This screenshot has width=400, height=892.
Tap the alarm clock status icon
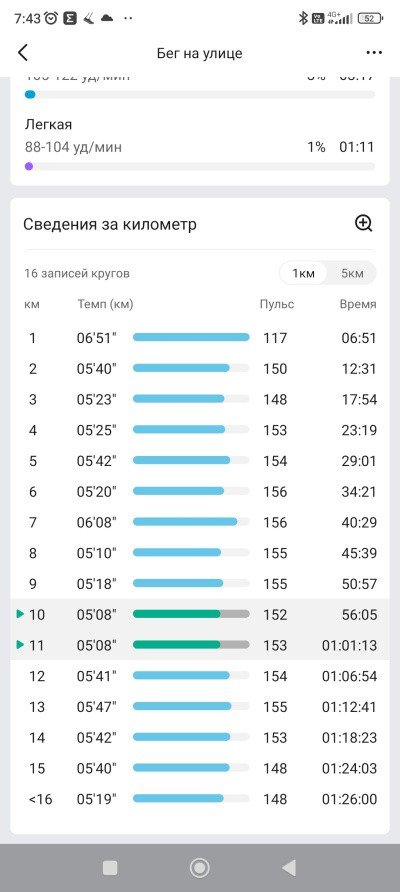52,18
